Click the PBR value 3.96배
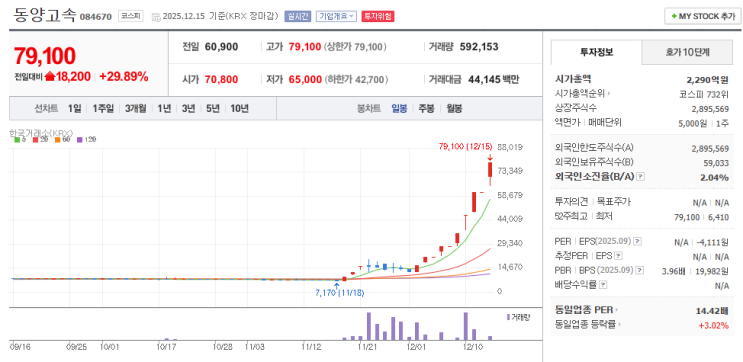743x362 pixels. (673, 271)
